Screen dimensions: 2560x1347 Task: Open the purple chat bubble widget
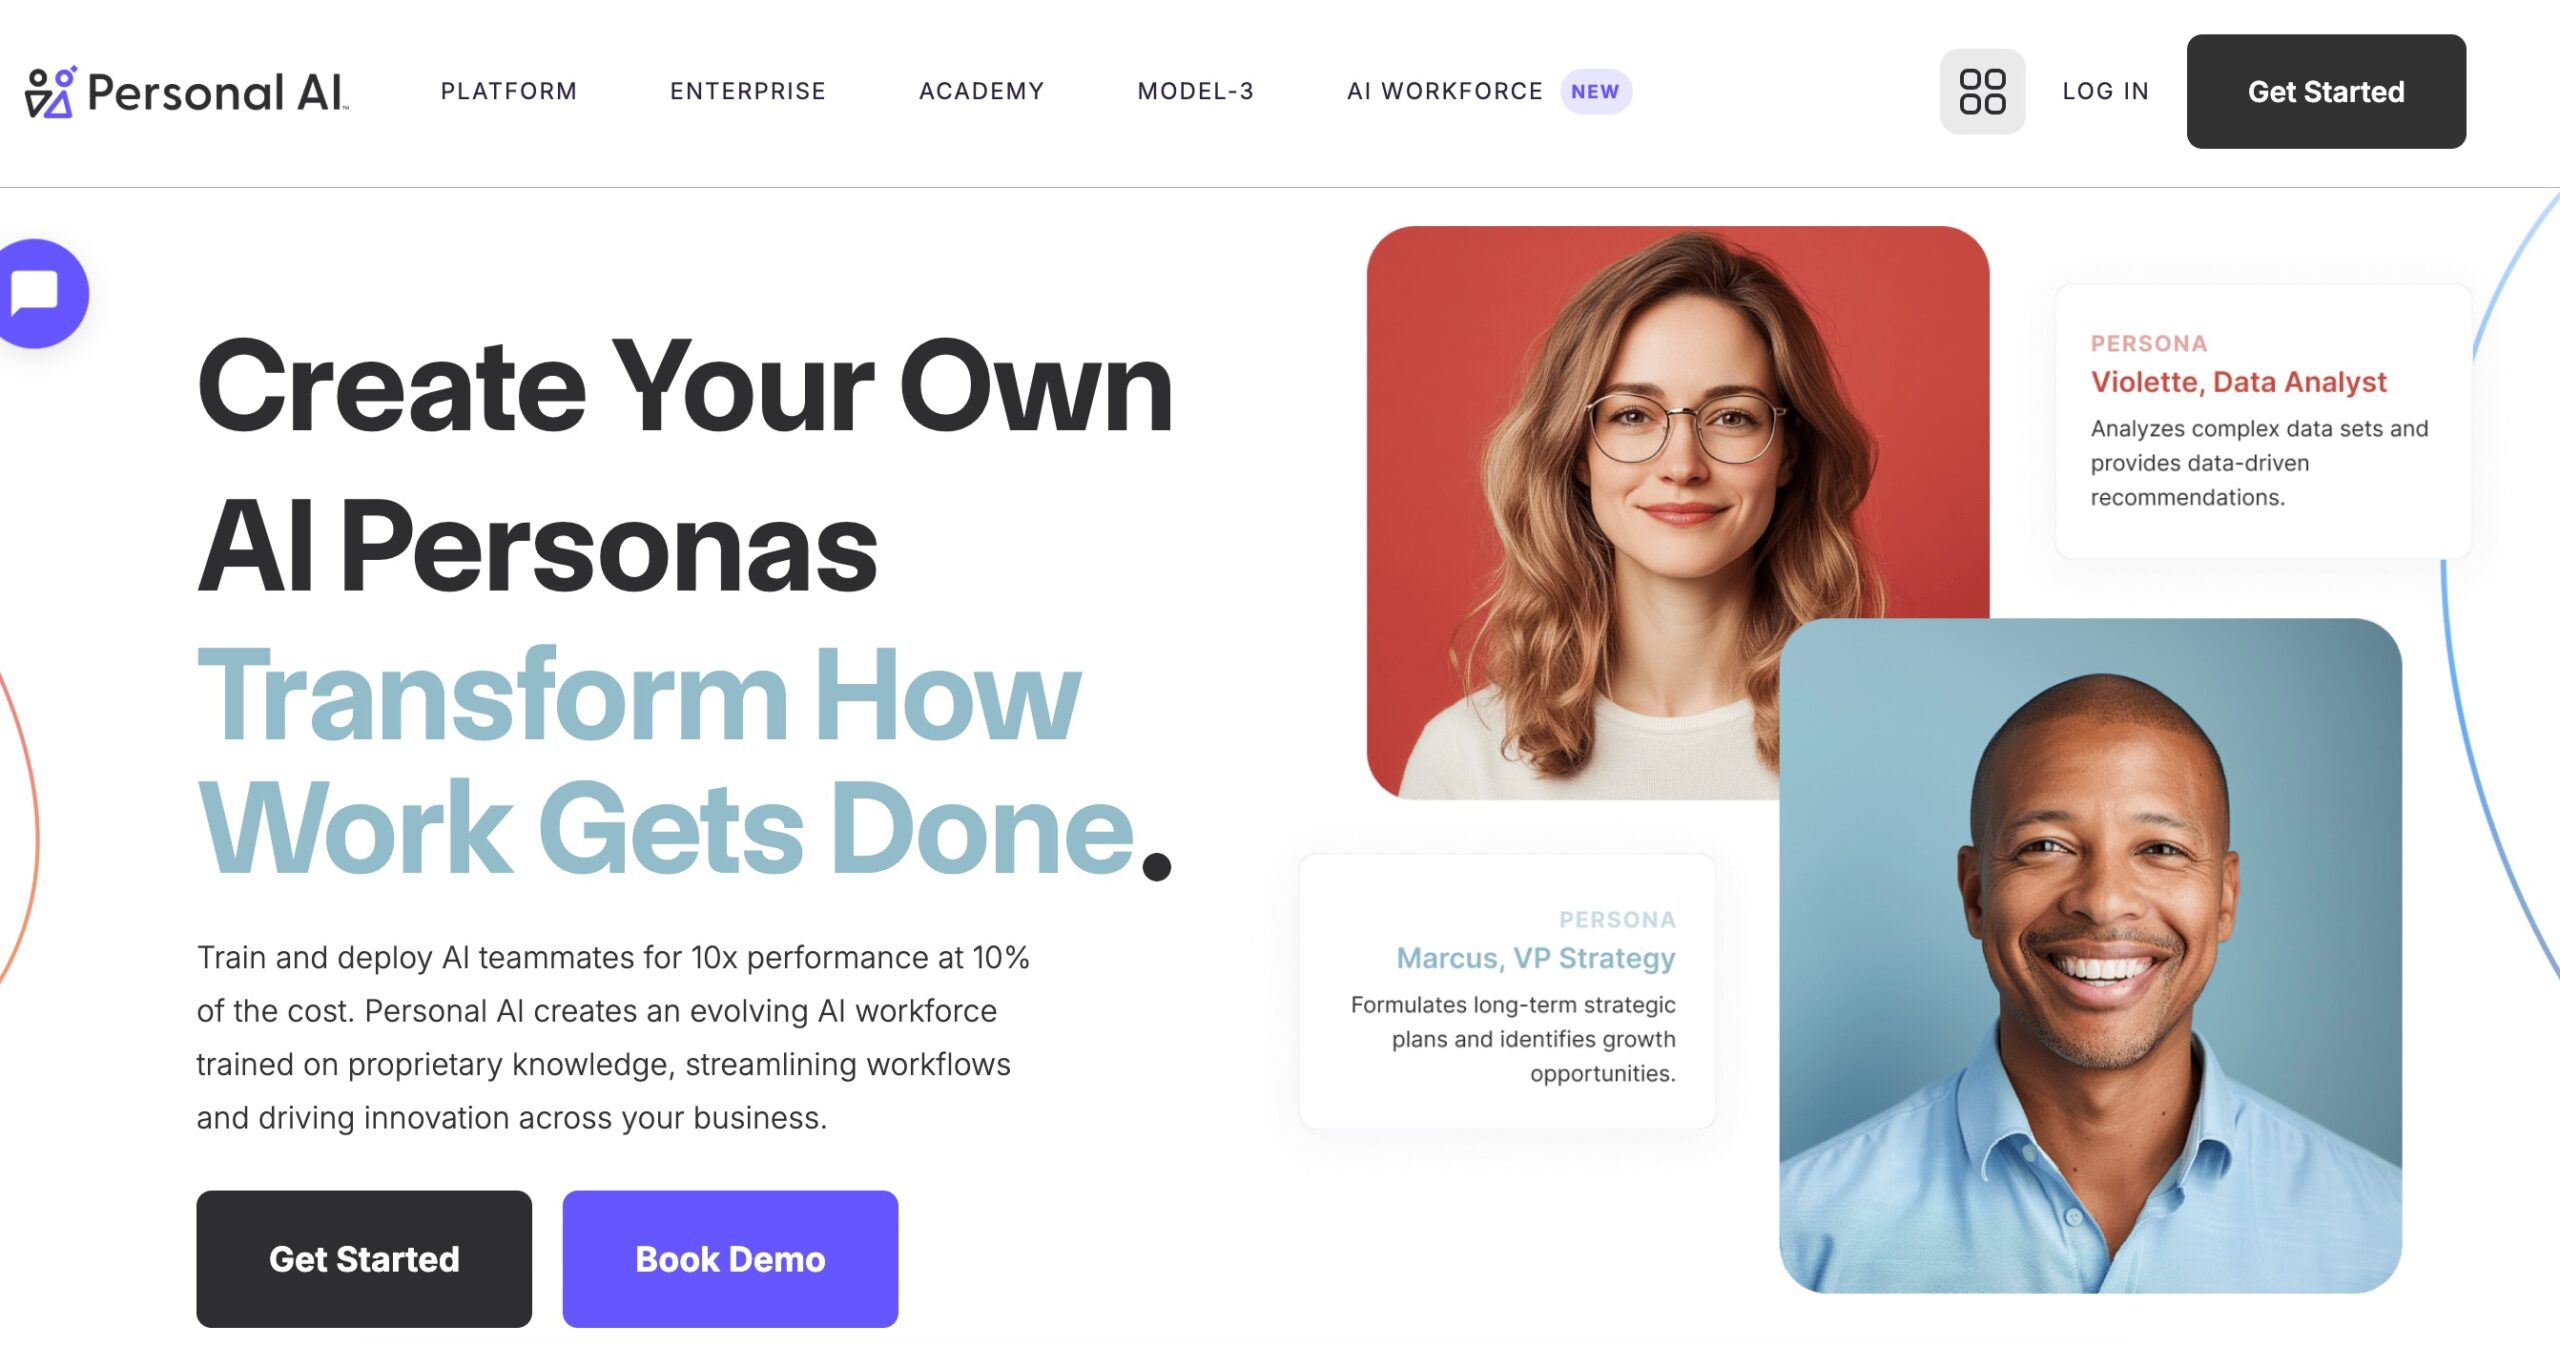40,293
